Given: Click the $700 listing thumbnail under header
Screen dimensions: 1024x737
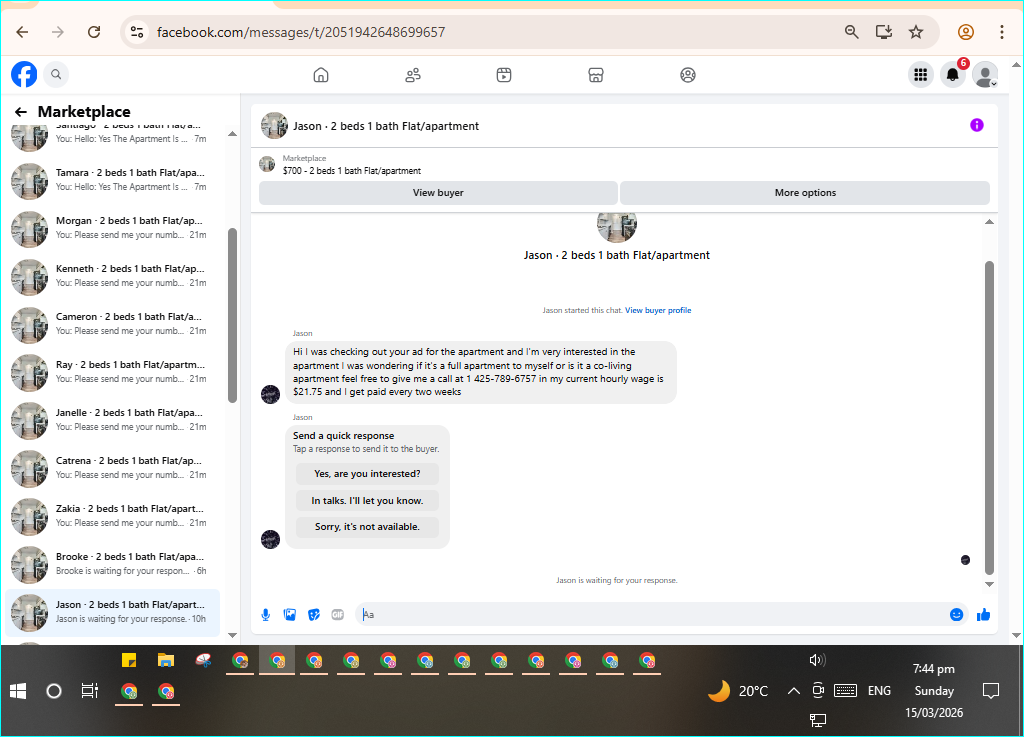Looking at the screenshot, I should pyautogui.click(x=267, y=164).
